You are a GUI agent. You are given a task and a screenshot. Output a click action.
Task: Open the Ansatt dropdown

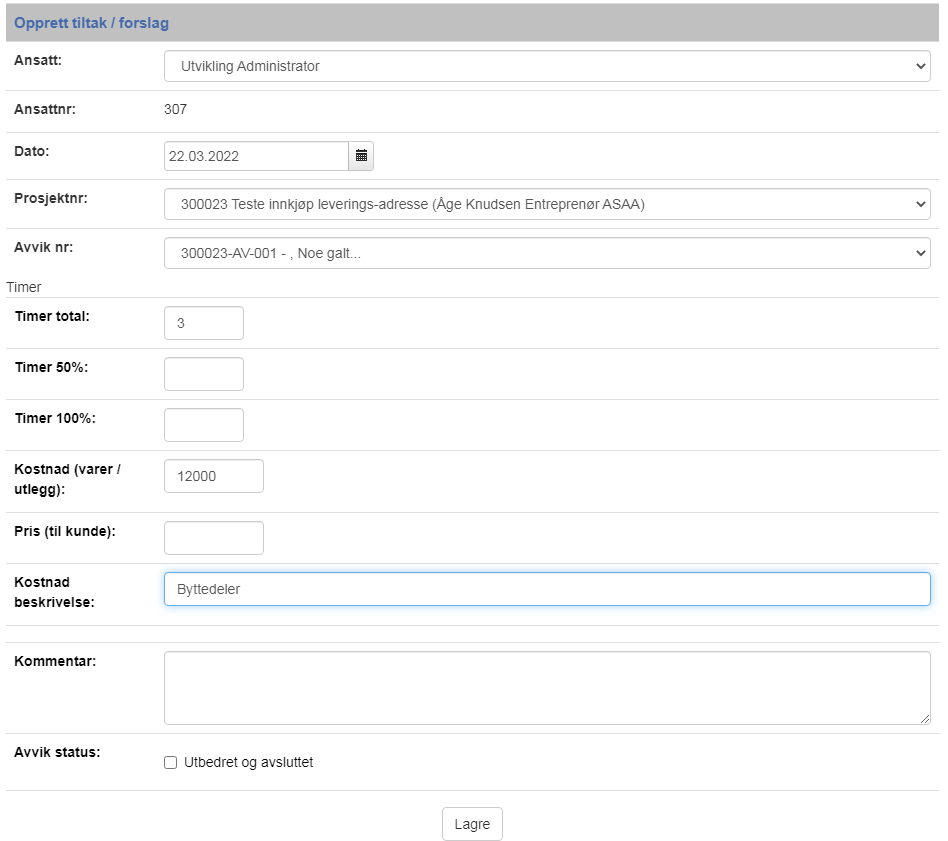tap(547, 66)
